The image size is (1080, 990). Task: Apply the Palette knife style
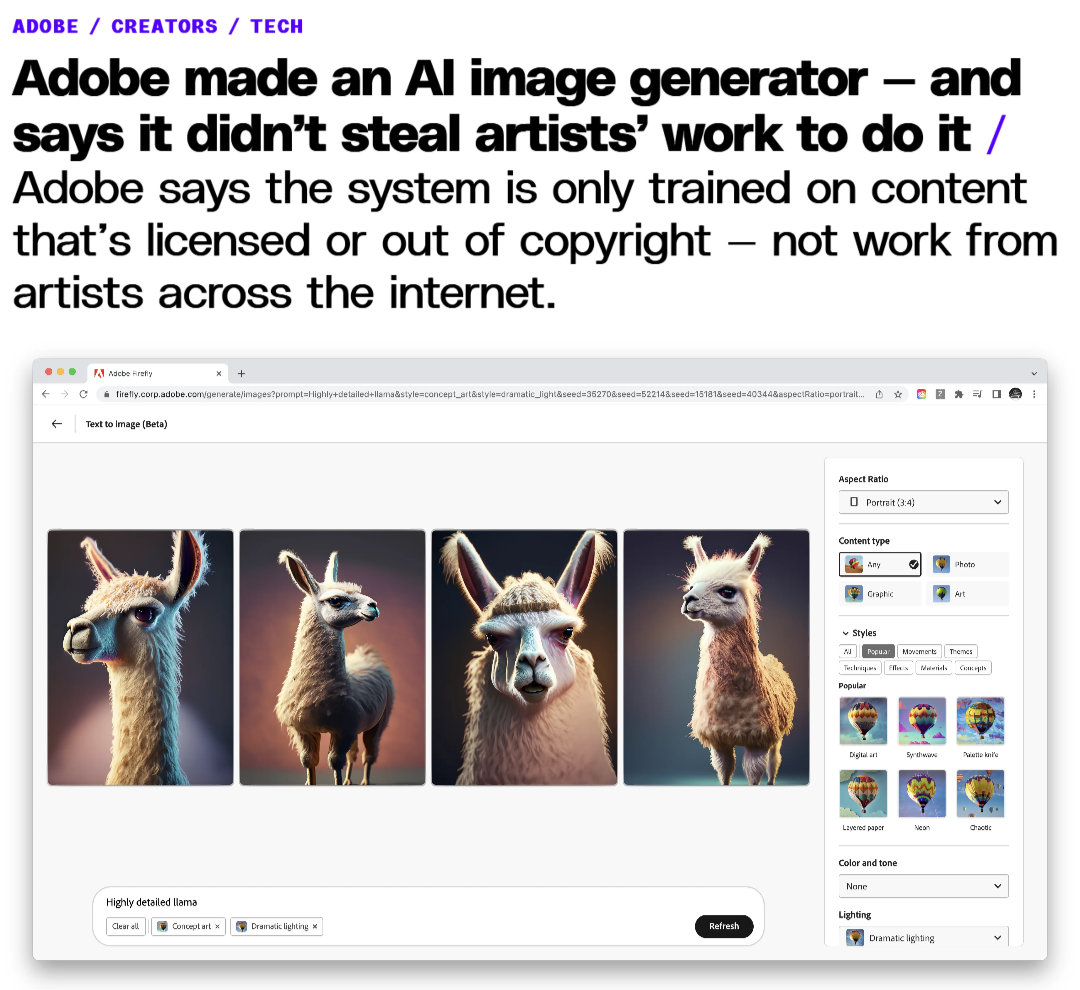[981, 721]
